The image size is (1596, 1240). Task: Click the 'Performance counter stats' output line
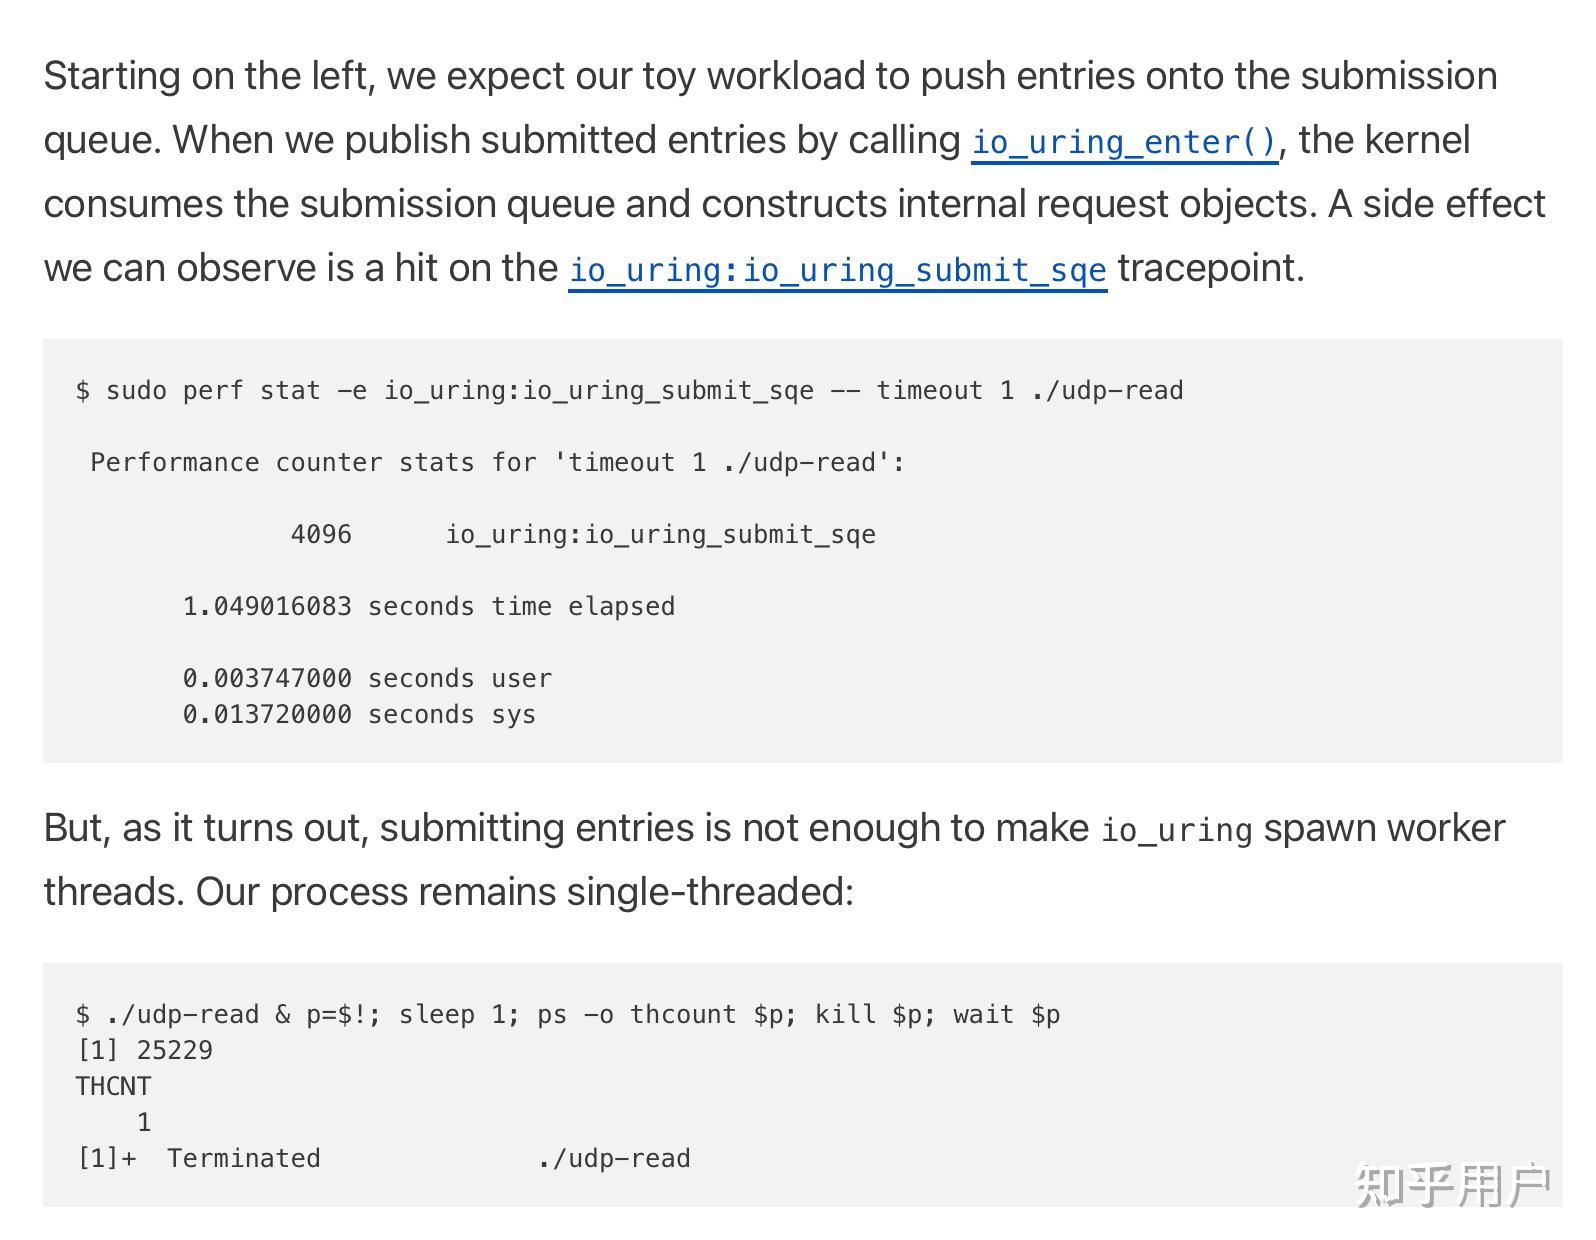pyautogui.click(x=497, y=462)
